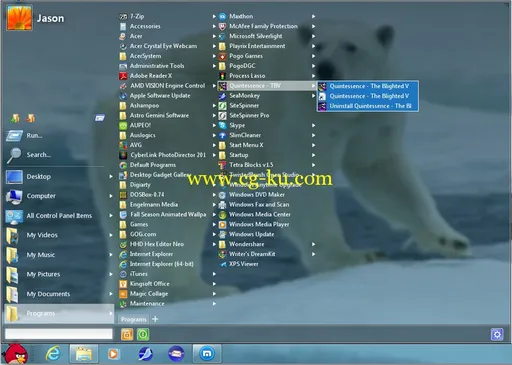Click the DOSBox-0.74 icon

coord(123,195)
